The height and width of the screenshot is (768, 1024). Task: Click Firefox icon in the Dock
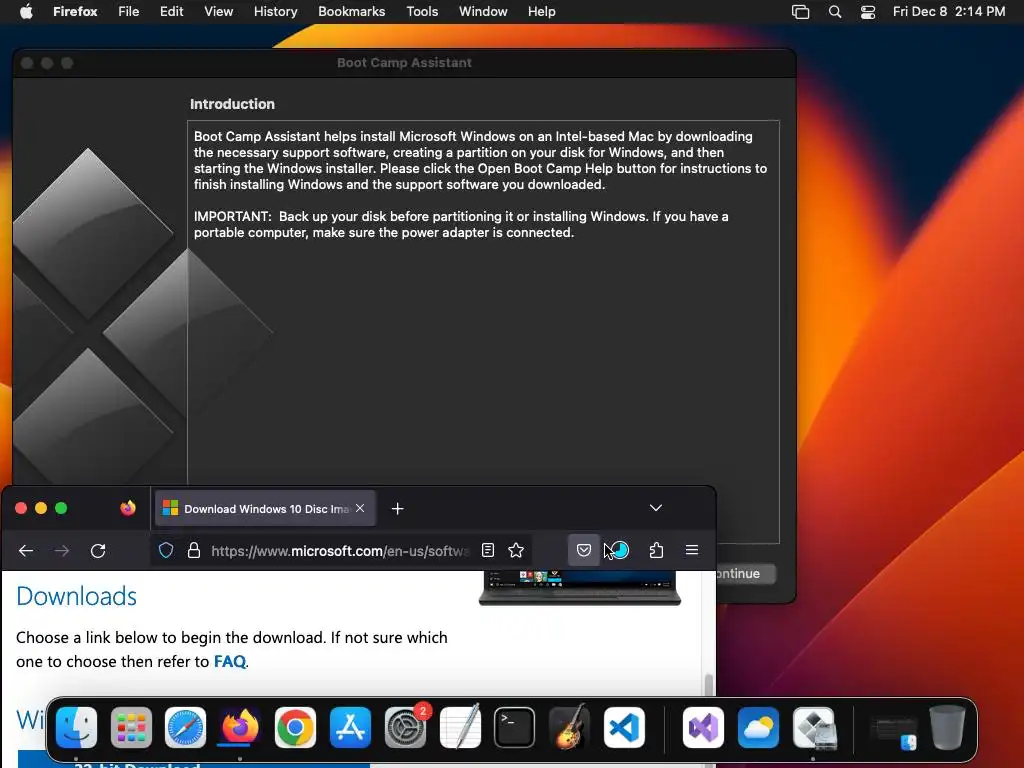pyautogui.click(x=240, y=728)
